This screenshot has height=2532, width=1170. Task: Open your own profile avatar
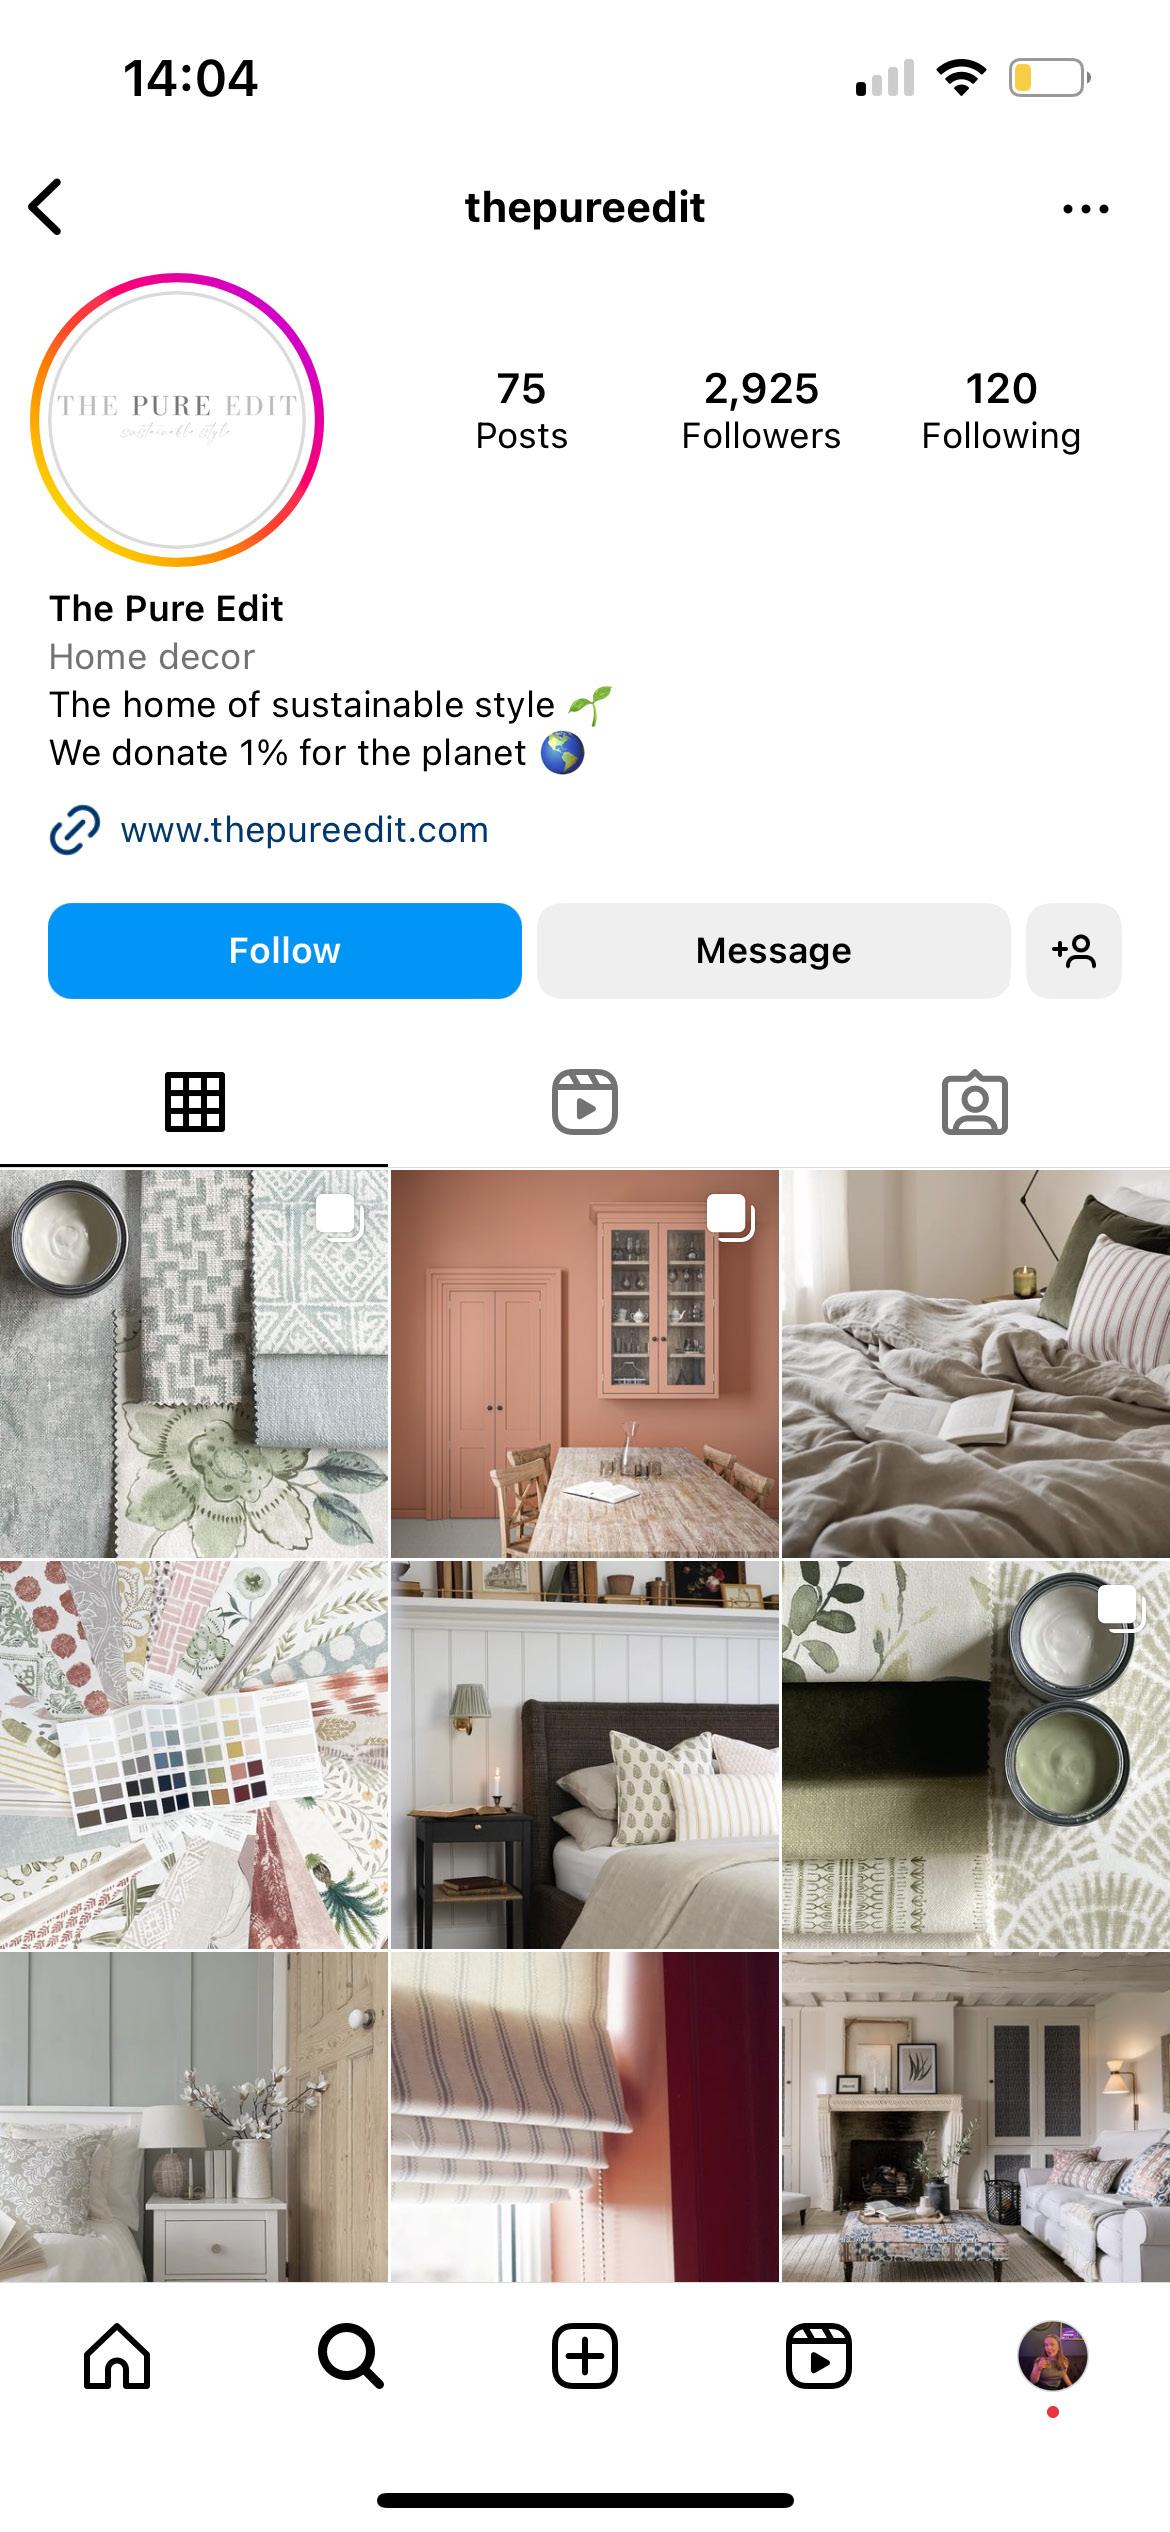[x=1053, y=2356]
